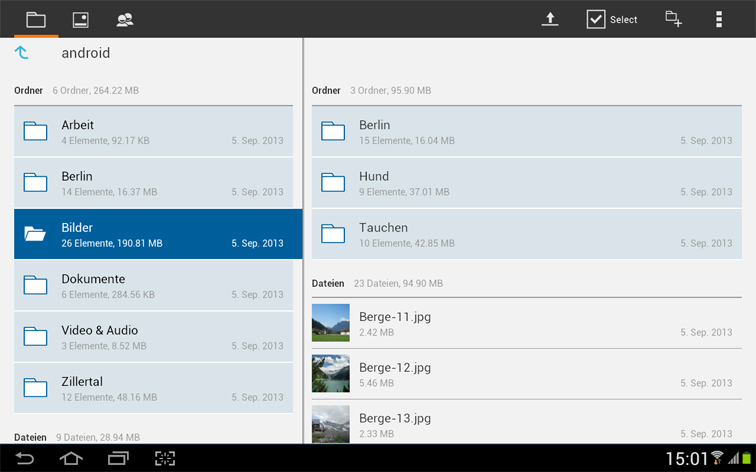Open the Video & Audio folder
Screen dimensions: 756x472
[153, 337]
